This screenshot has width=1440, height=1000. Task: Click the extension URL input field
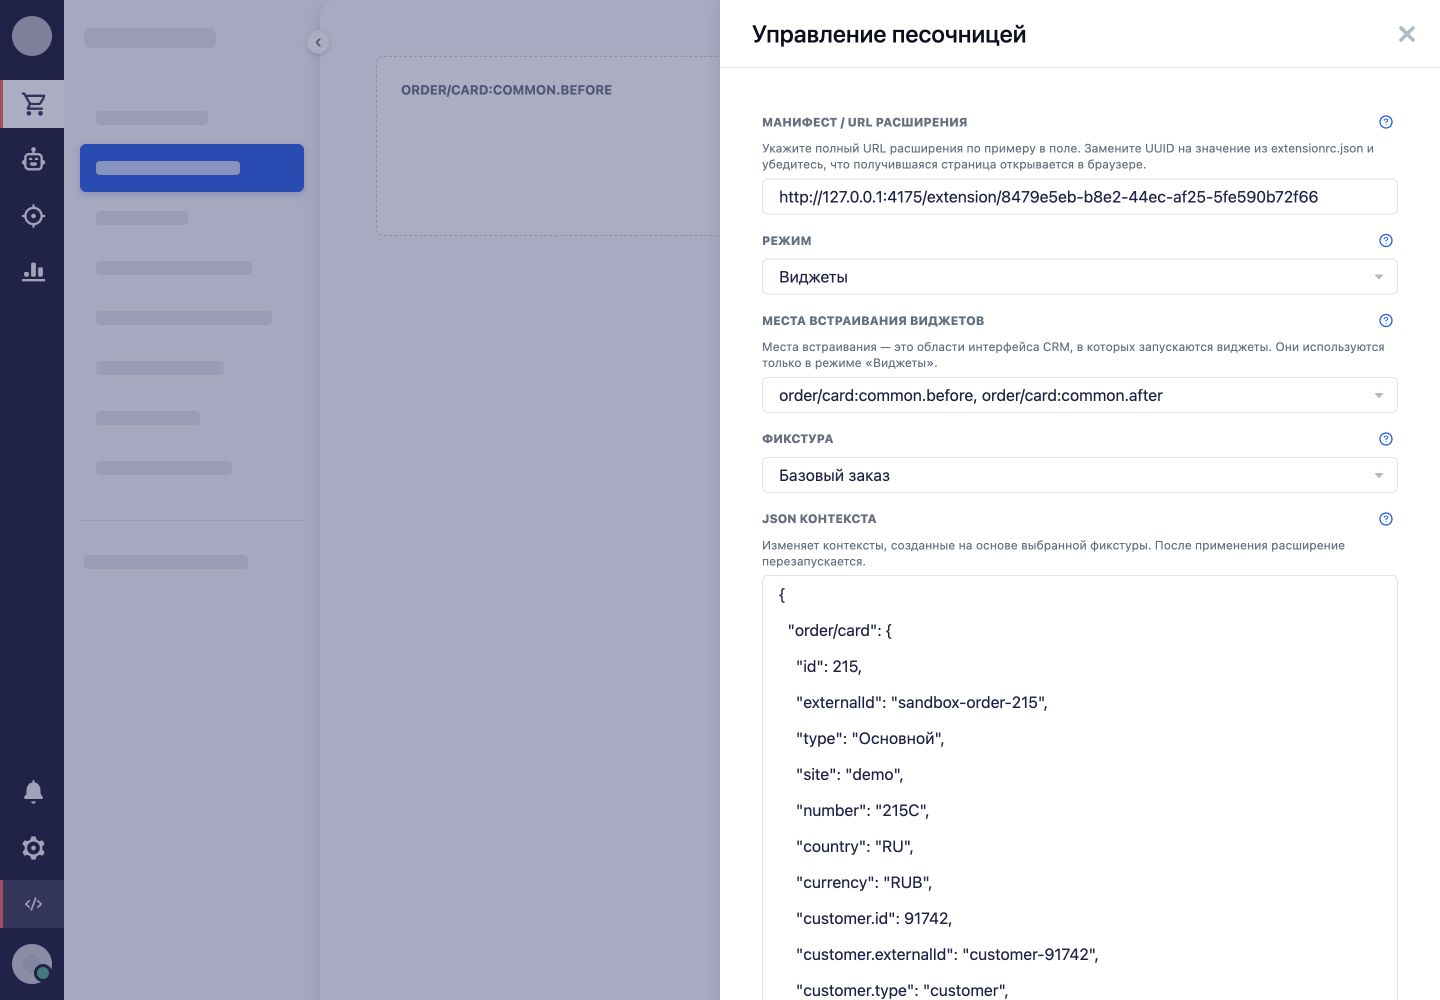[x=1079, y=197]
